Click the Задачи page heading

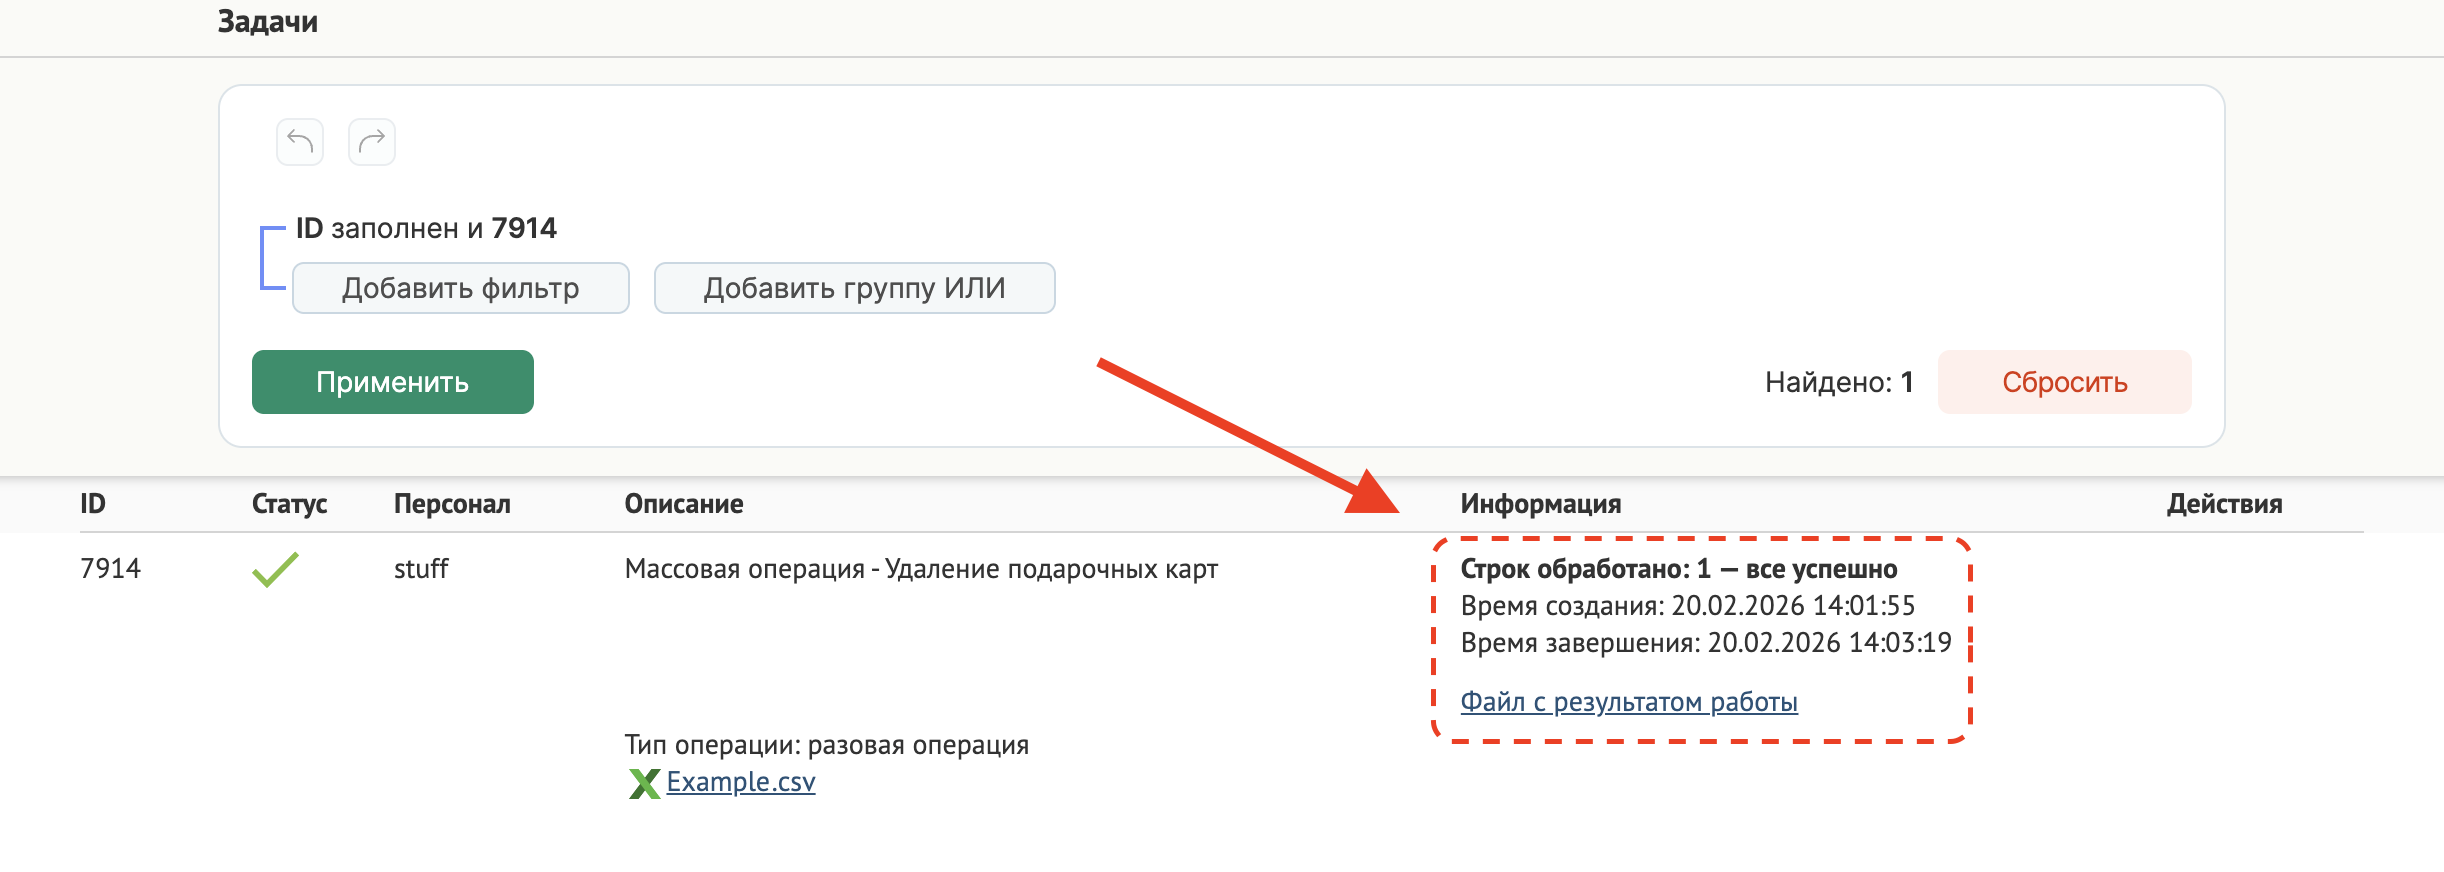(268, 22)
